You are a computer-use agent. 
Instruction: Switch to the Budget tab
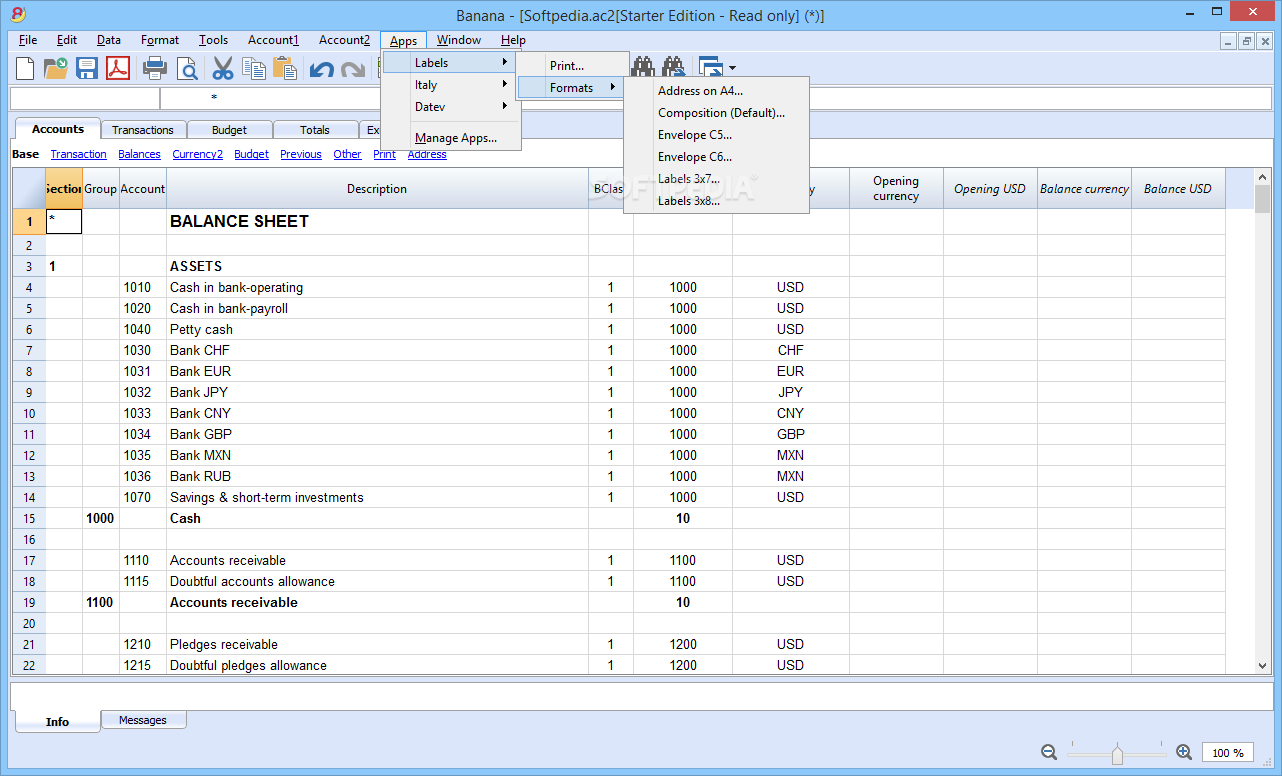coord(229,130)
